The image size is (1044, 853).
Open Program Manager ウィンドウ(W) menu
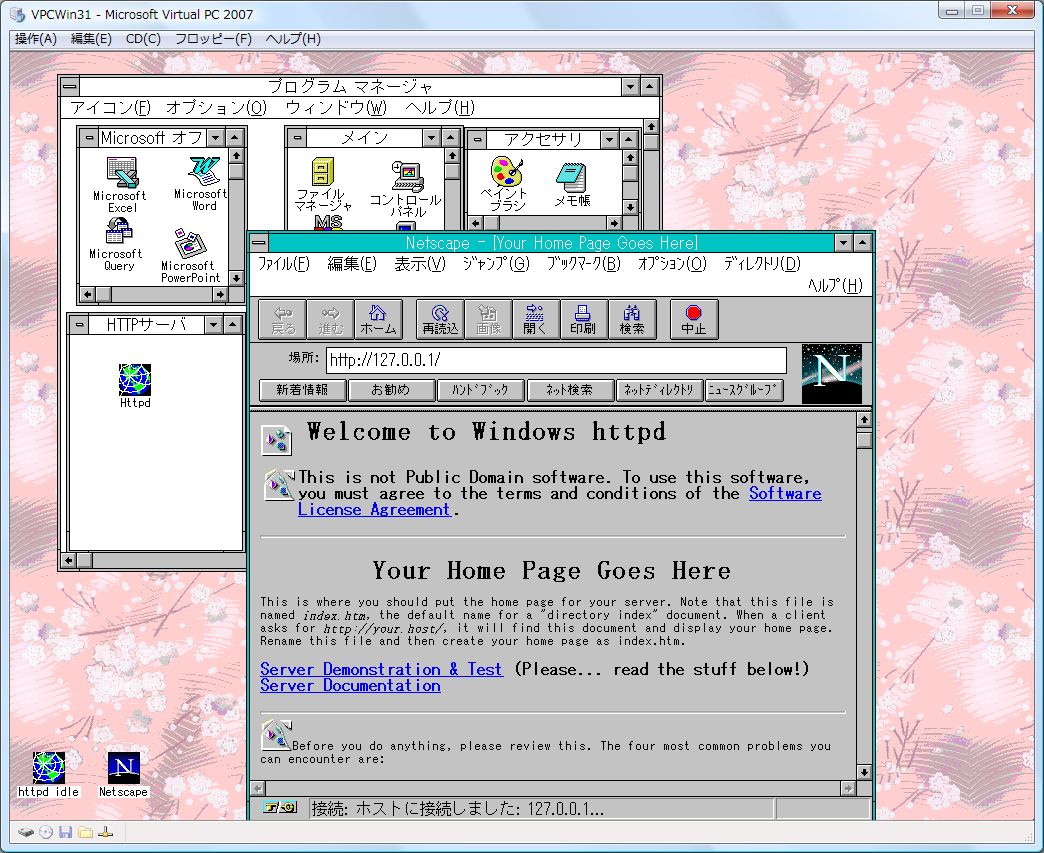coord(336,107)
